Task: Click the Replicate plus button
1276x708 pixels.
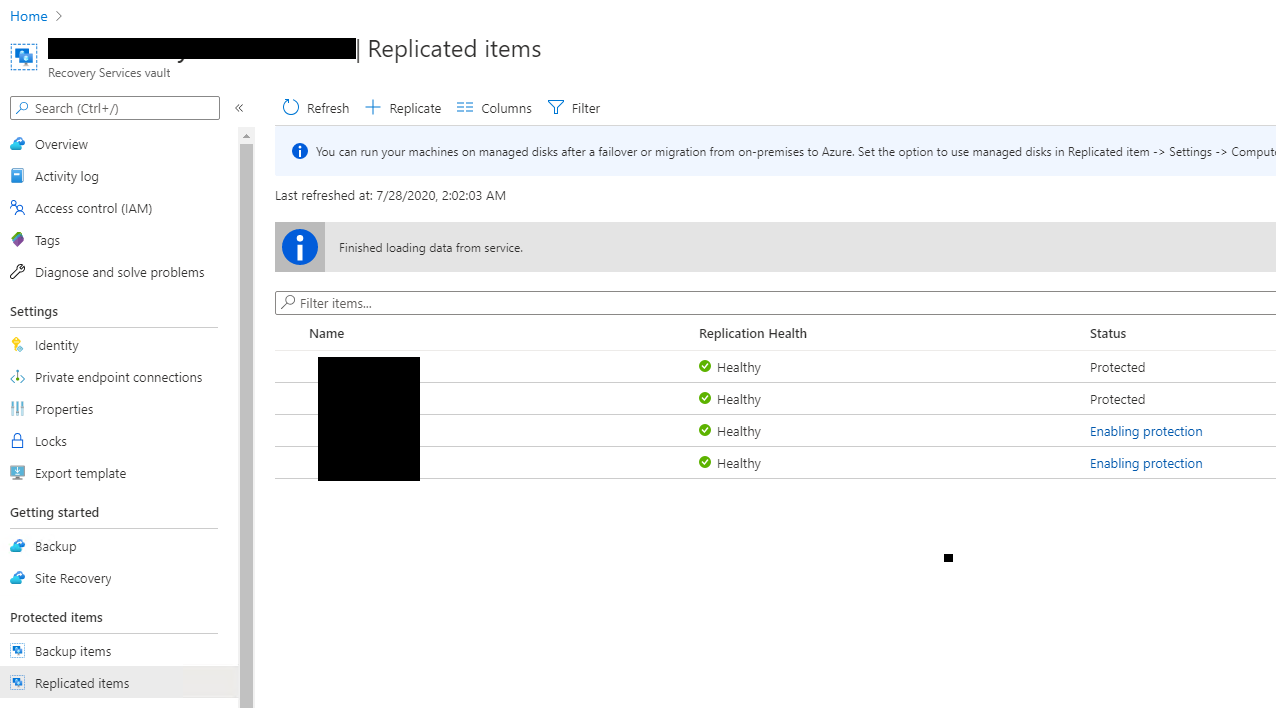Action: pyautogui.click(x=403, y=108)
